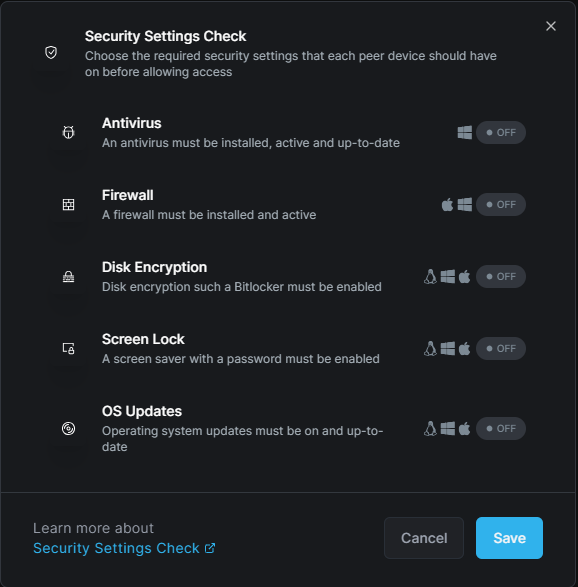Click the Linux penguin icon in Screen Lock row
The image size is (578, 587).
pyautogui.click(x=431, y=349)
